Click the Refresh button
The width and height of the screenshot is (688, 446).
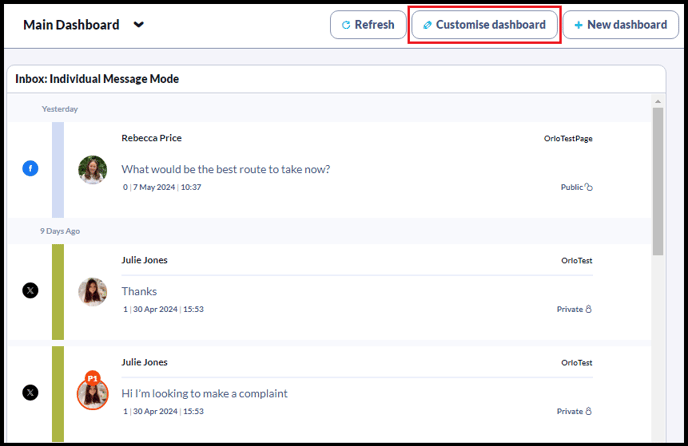coord(368,25)
